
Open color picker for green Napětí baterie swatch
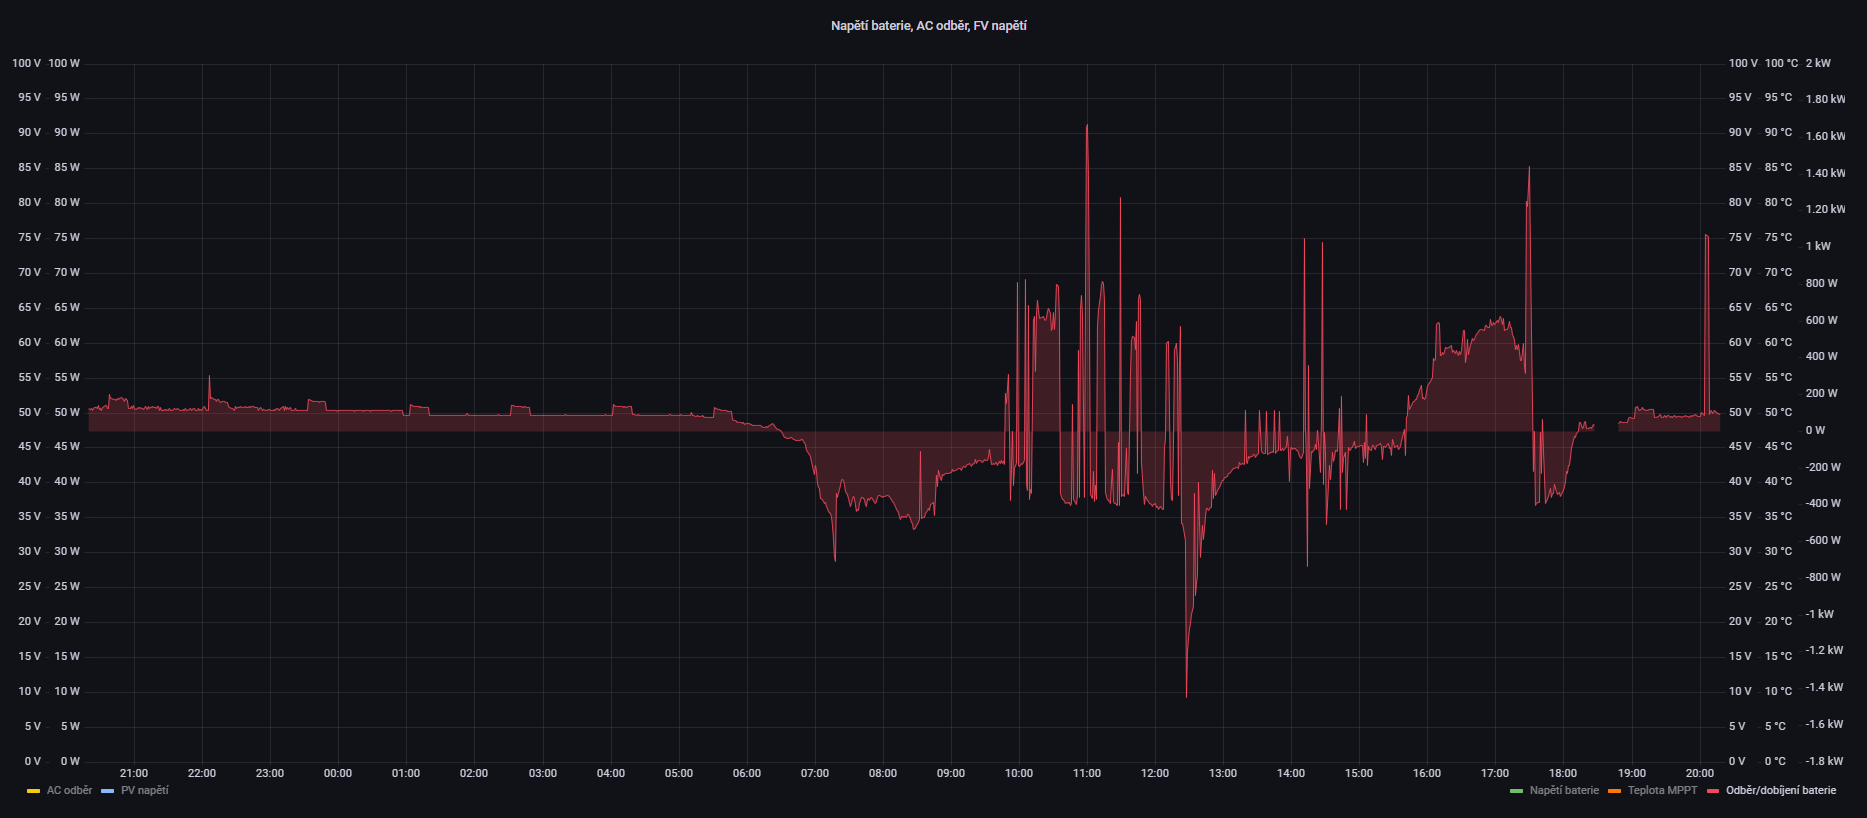pyautogui.click(x=1516, y=791)
